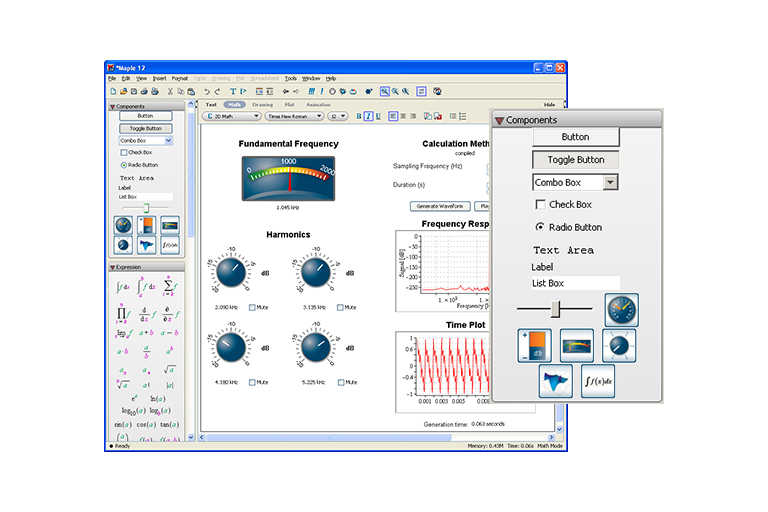768x512 pixels.
Task: Insert the math expression f(x)dx component
Action: point(598,381)
